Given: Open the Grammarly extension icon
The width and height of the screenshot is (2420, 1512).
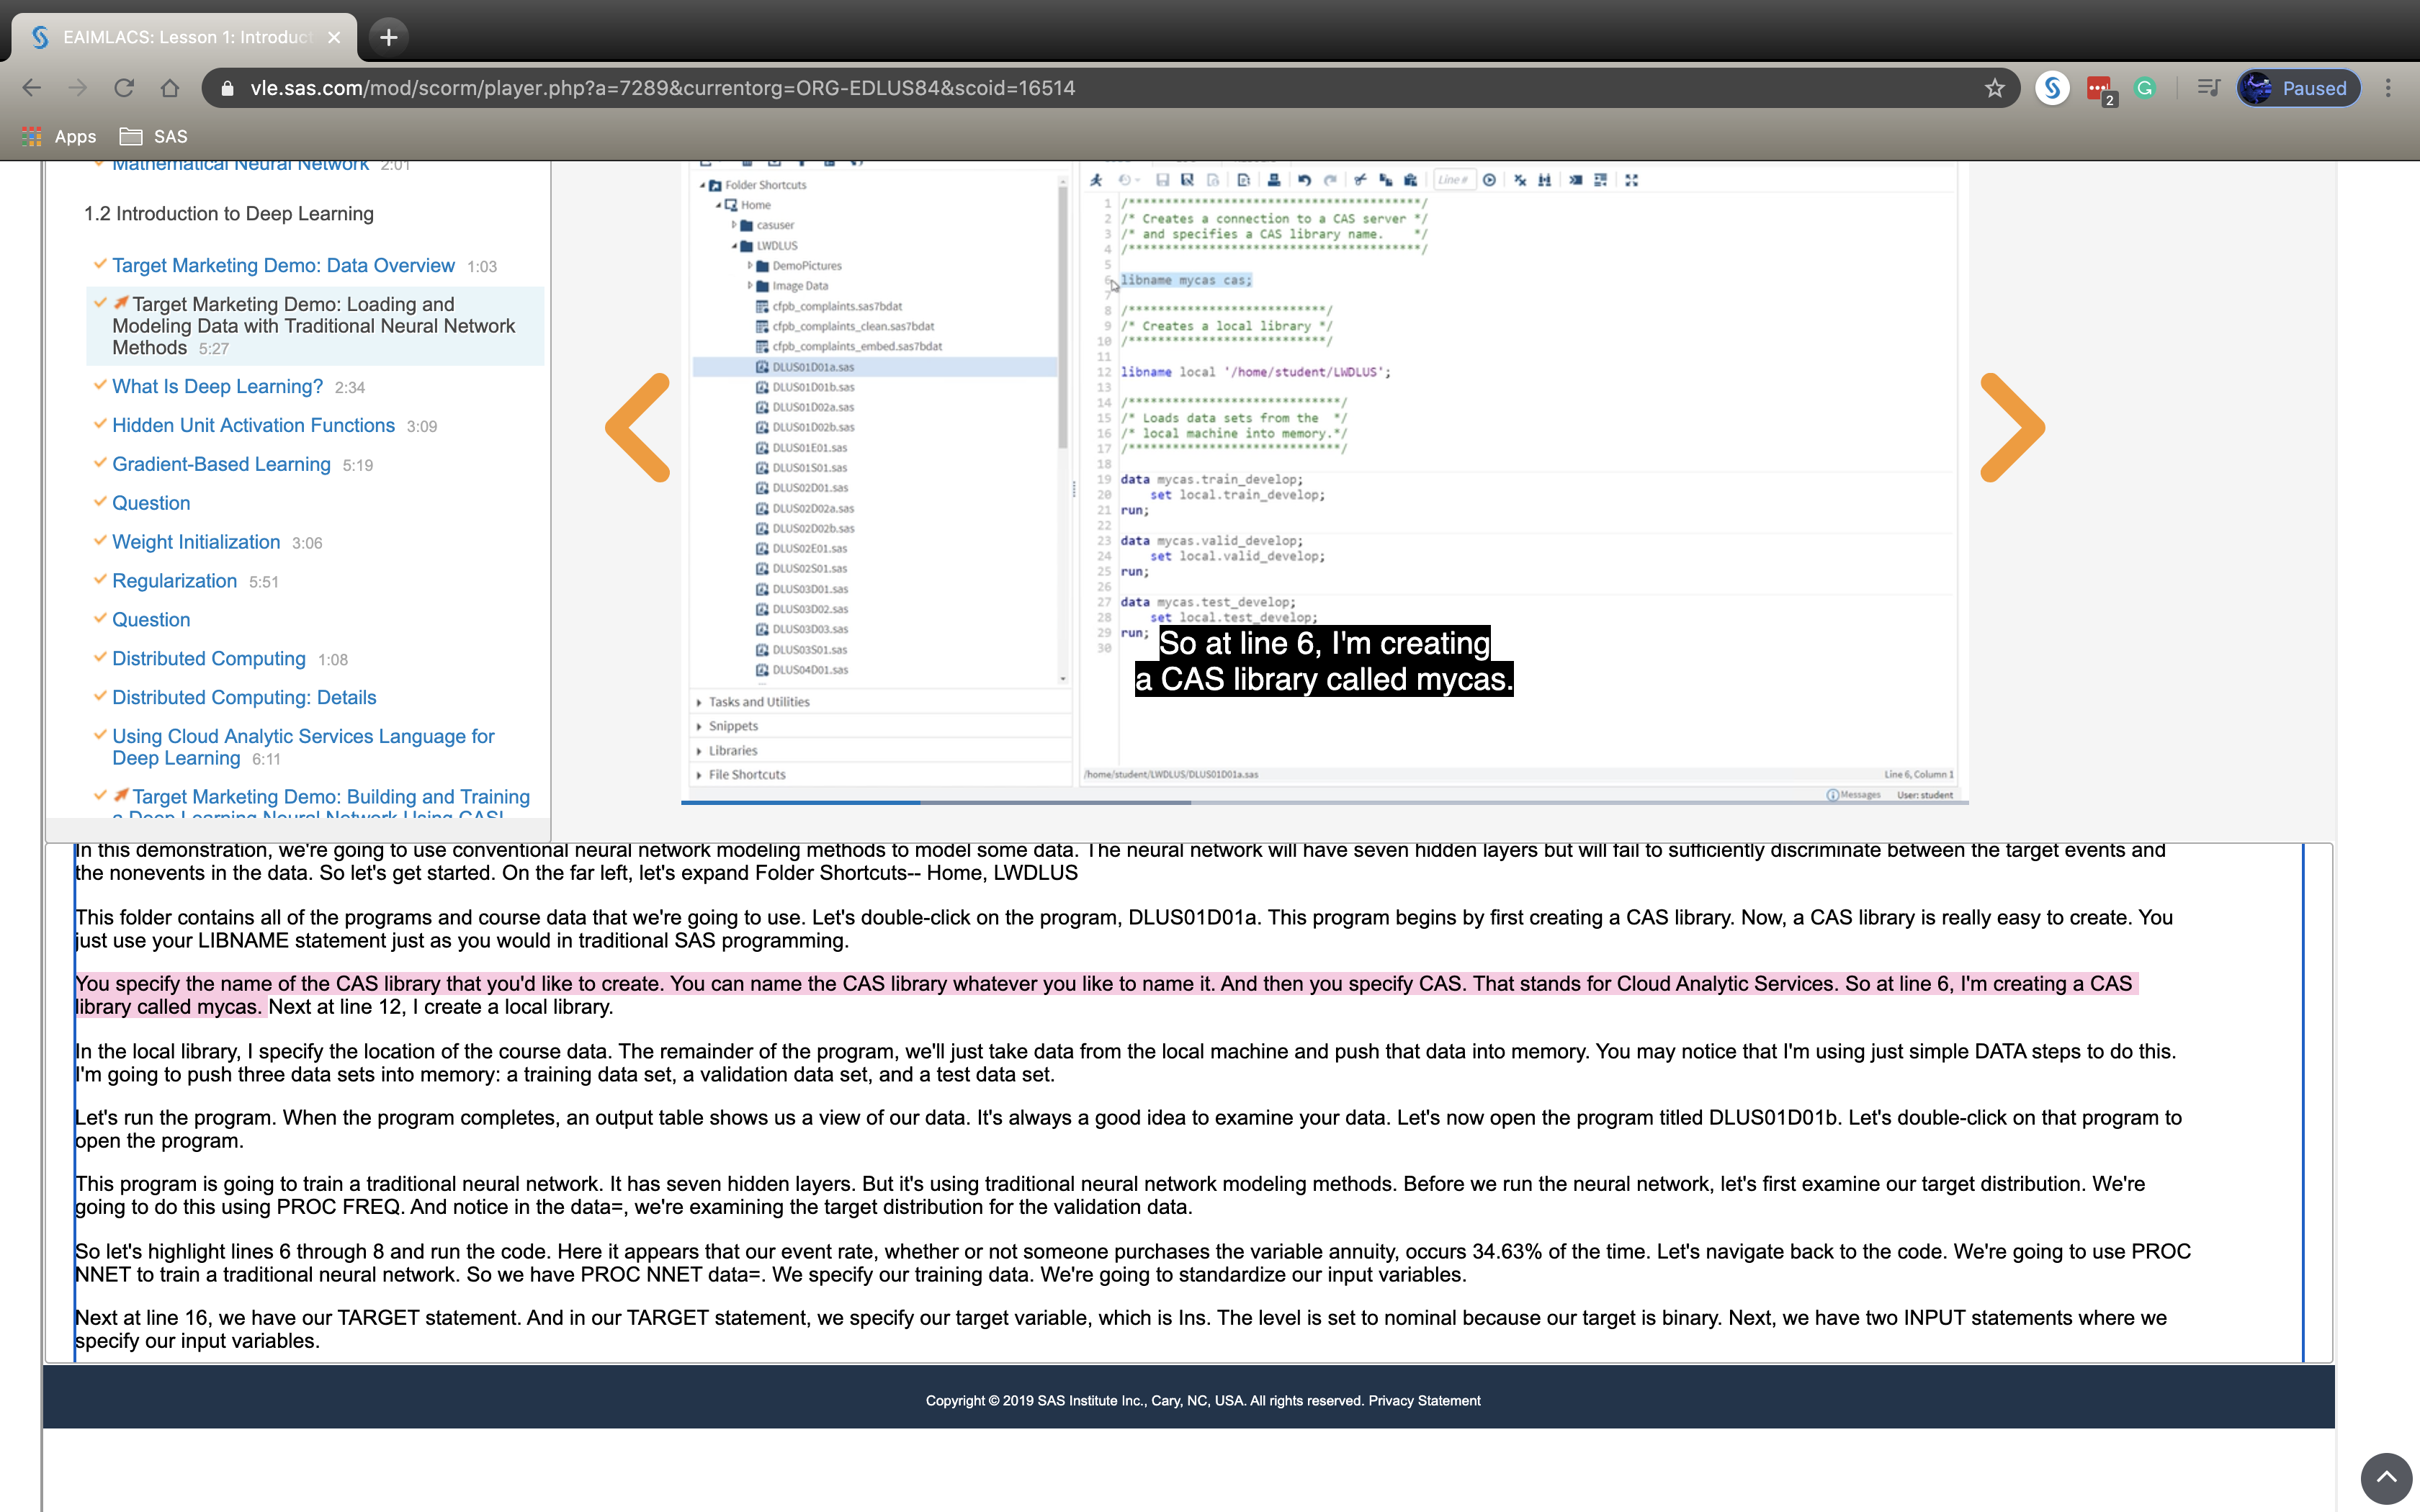Looking at the screenshot, I should tap(2144, 88).
